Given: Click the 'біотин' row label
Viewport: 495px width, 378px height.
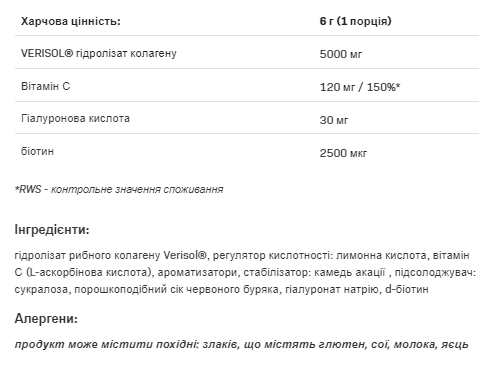Looking at the screenshot, I should pos(37,151).
